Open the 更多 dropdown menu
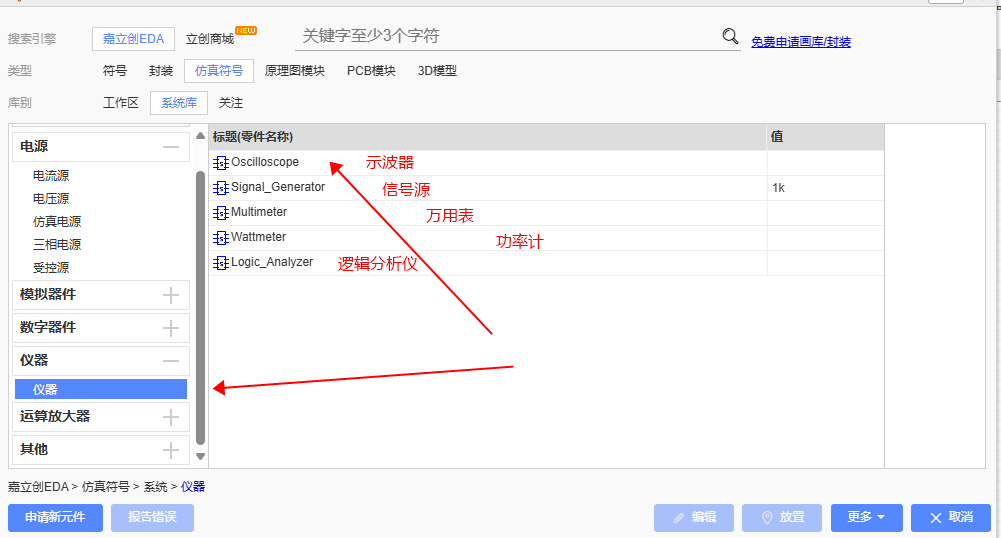This screenshot has width=1001, height=538. (866, 518)
